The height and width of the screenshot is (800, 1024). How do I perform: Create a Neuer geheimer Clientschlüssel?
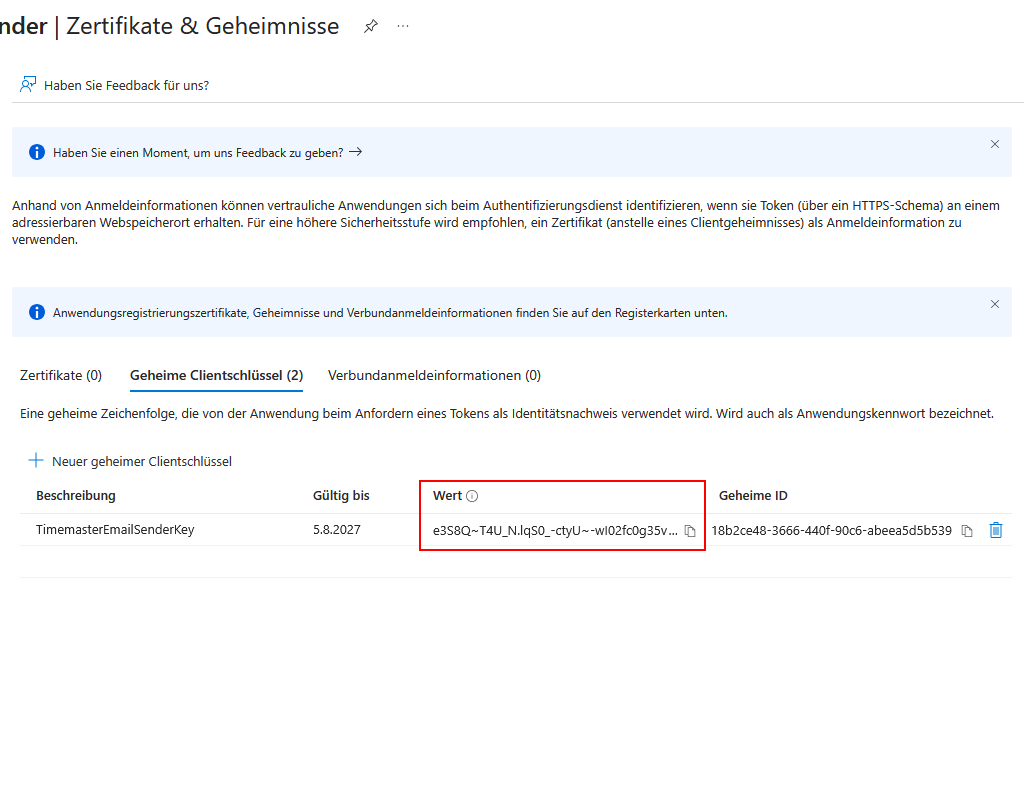134,461
